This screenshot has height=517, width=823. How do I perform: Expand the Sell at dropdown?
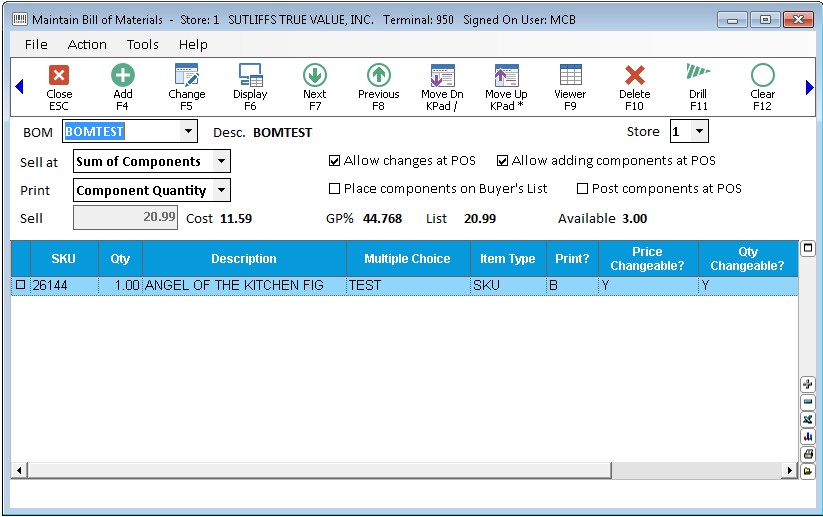click(221, 161)
